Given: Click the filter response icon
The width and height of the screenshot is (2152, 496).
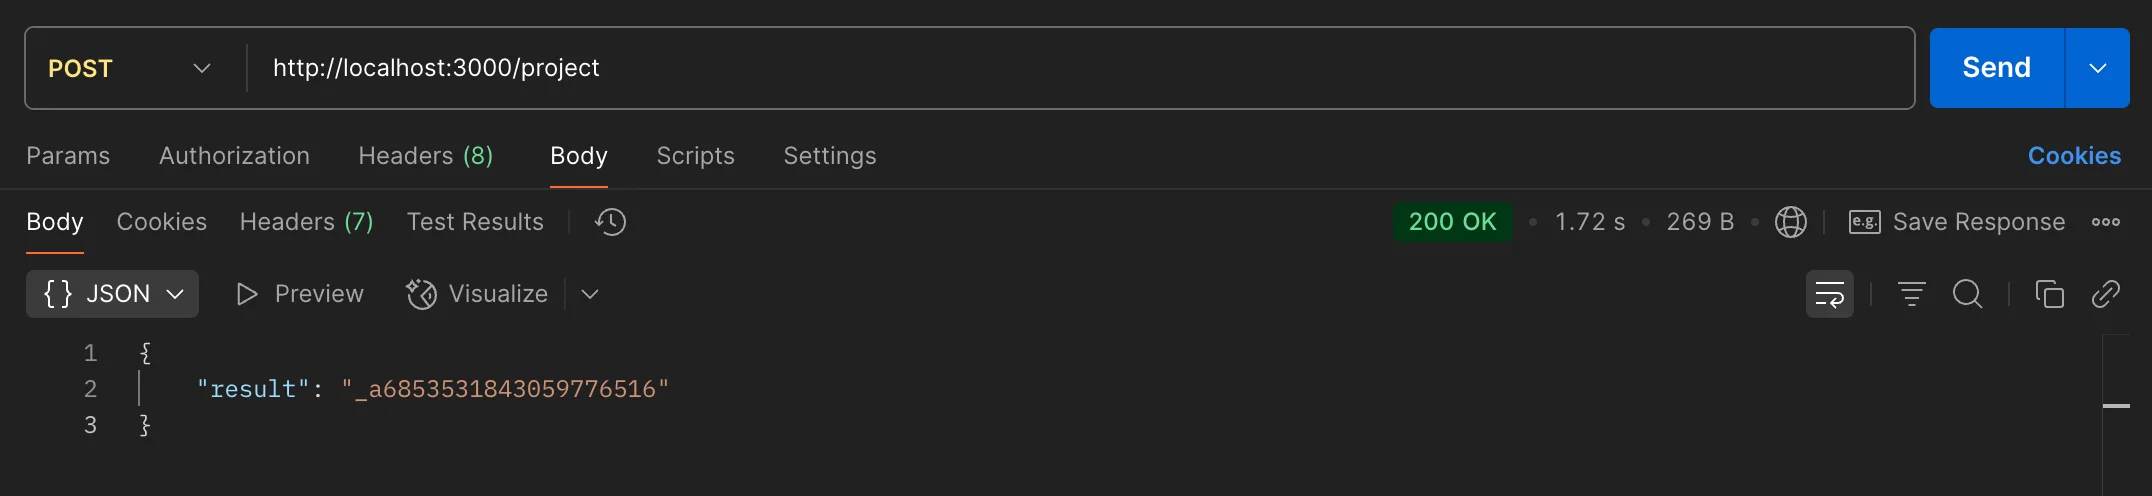Looking at the screenshot, I should click(1911, 294).
